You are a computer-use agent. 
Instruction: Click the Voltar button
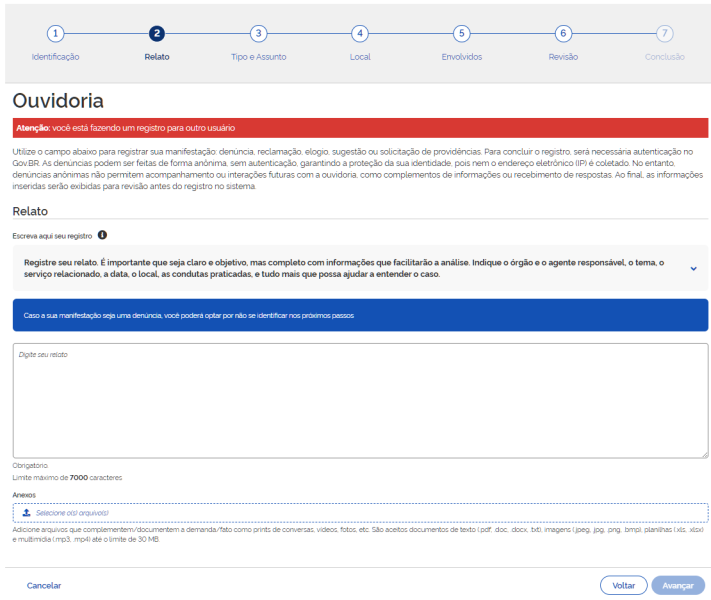coord(623,585)
